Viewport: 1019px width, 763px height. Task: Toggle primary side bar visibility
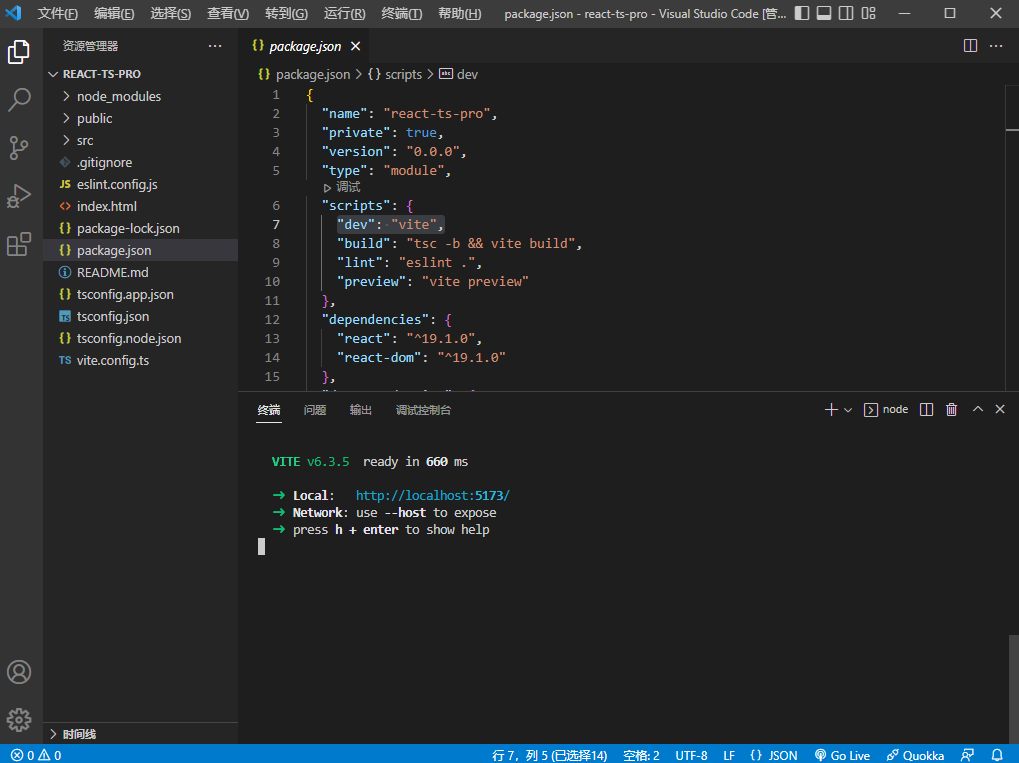[802, 13]
